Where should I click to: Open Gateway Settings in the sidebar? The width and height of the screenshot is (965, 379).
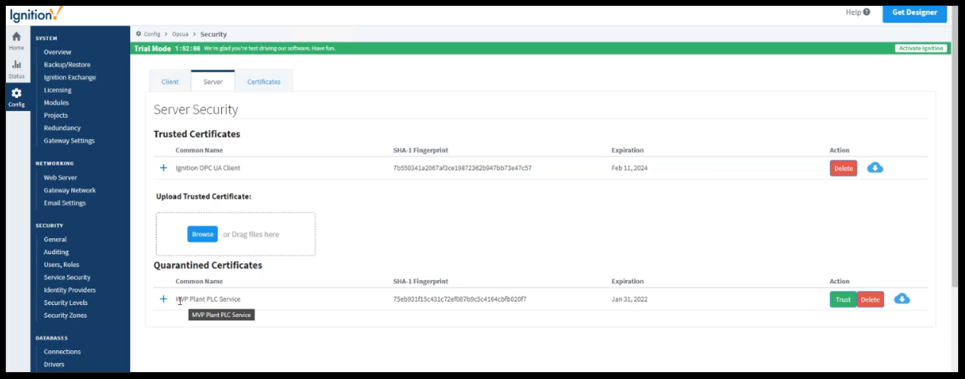69,140
